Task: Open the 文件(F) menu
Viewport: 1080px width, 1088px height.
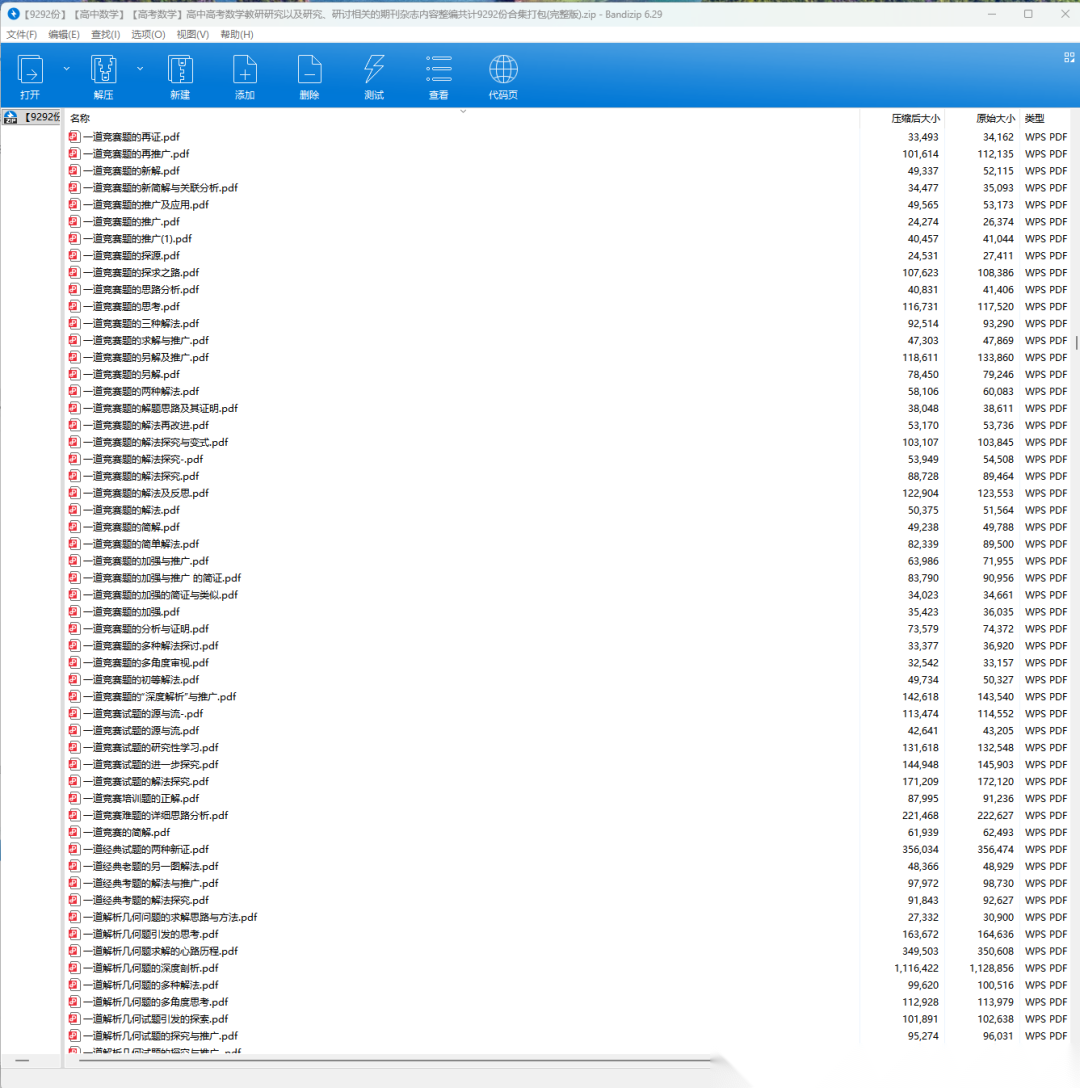Action: coord(21,34)
